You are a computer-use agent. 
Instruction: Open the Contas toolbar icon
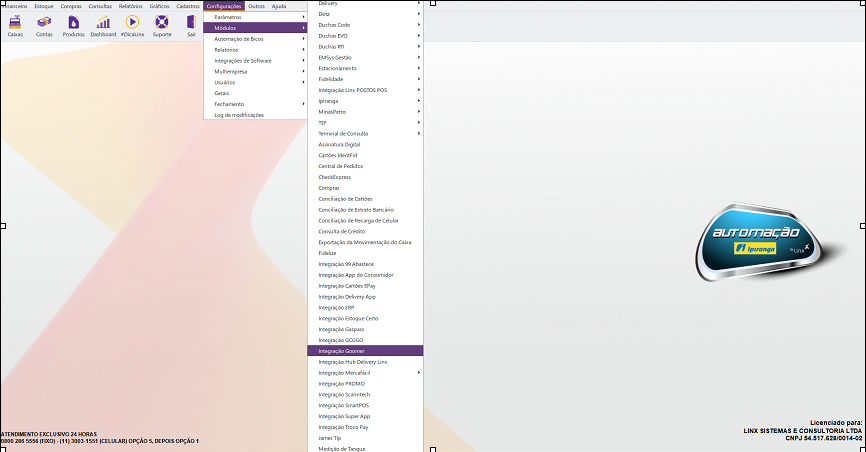pos(44,26)
